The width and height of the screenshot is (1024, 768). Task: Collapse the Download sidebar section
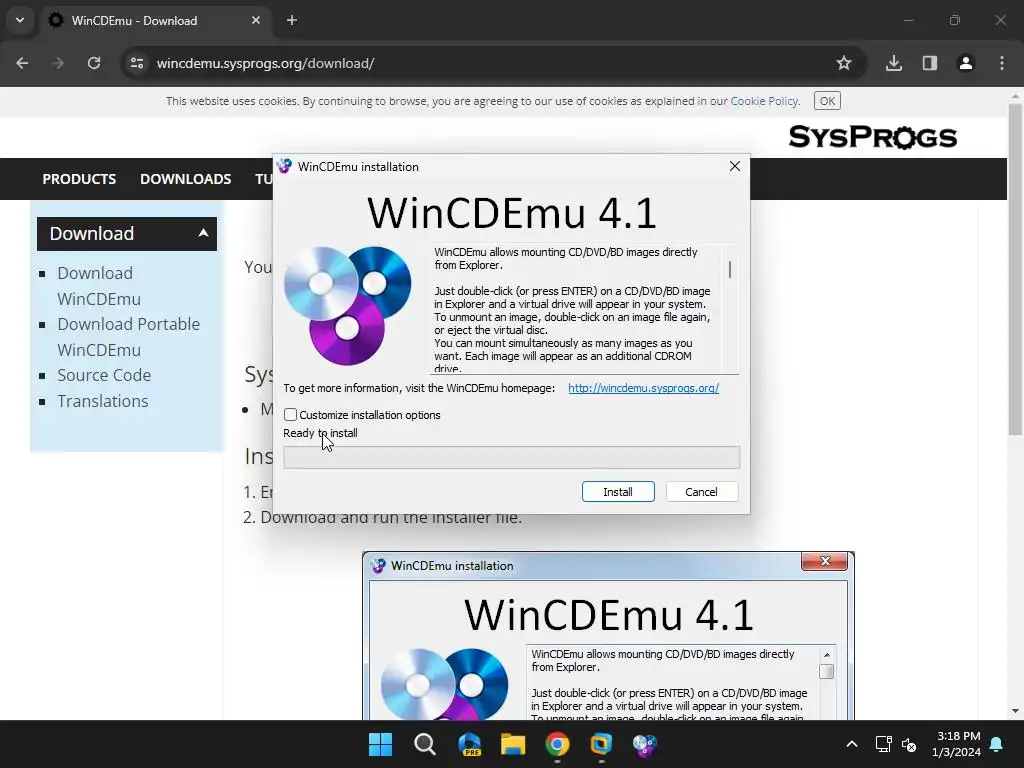tap(127, 234)
